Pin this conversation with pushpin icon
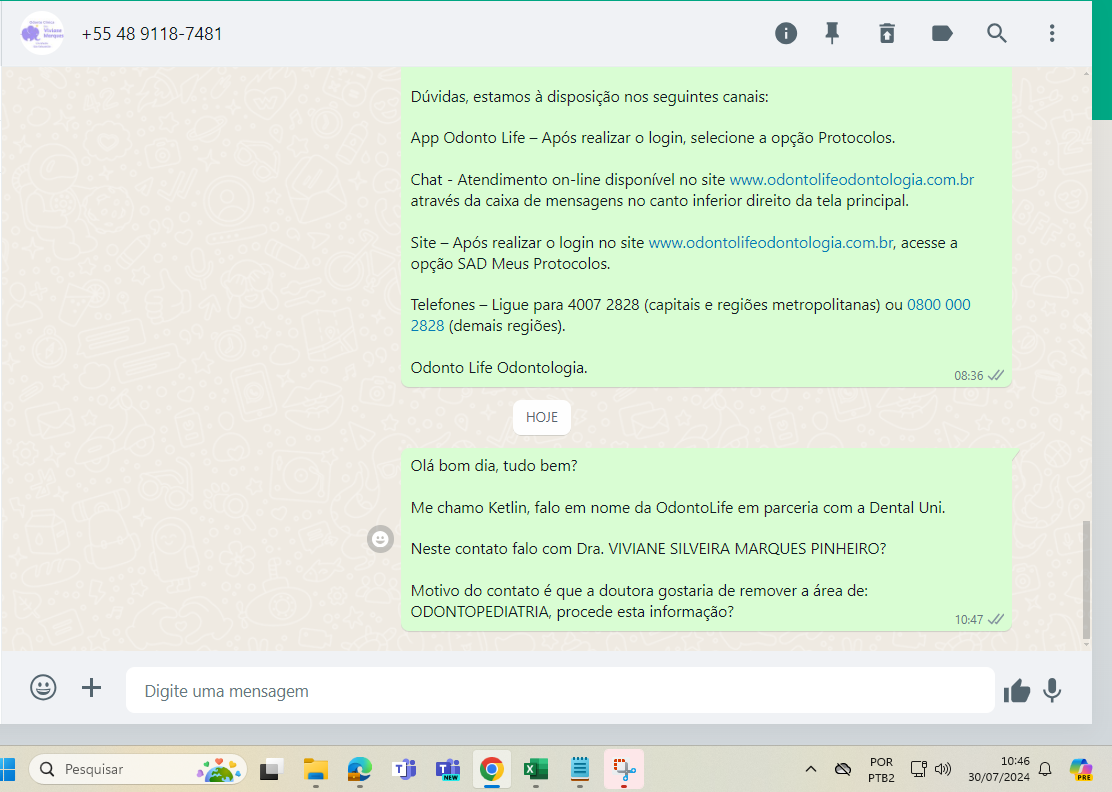The image size is (1112, 792). click(832, 33)
